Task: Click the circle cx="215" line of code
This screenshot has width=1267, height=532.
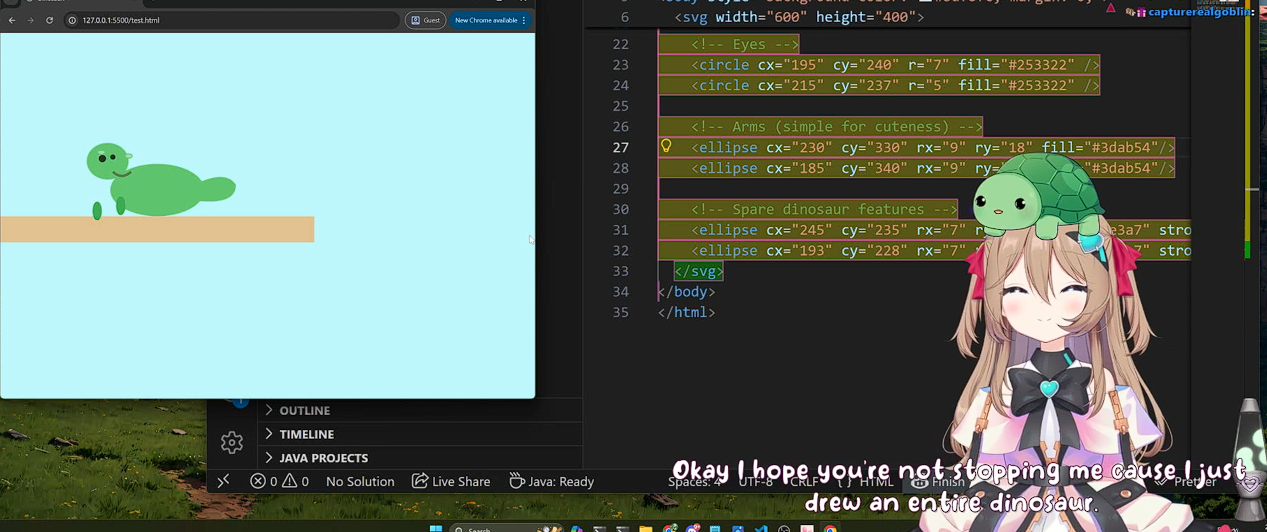Action: coord(895,85)
